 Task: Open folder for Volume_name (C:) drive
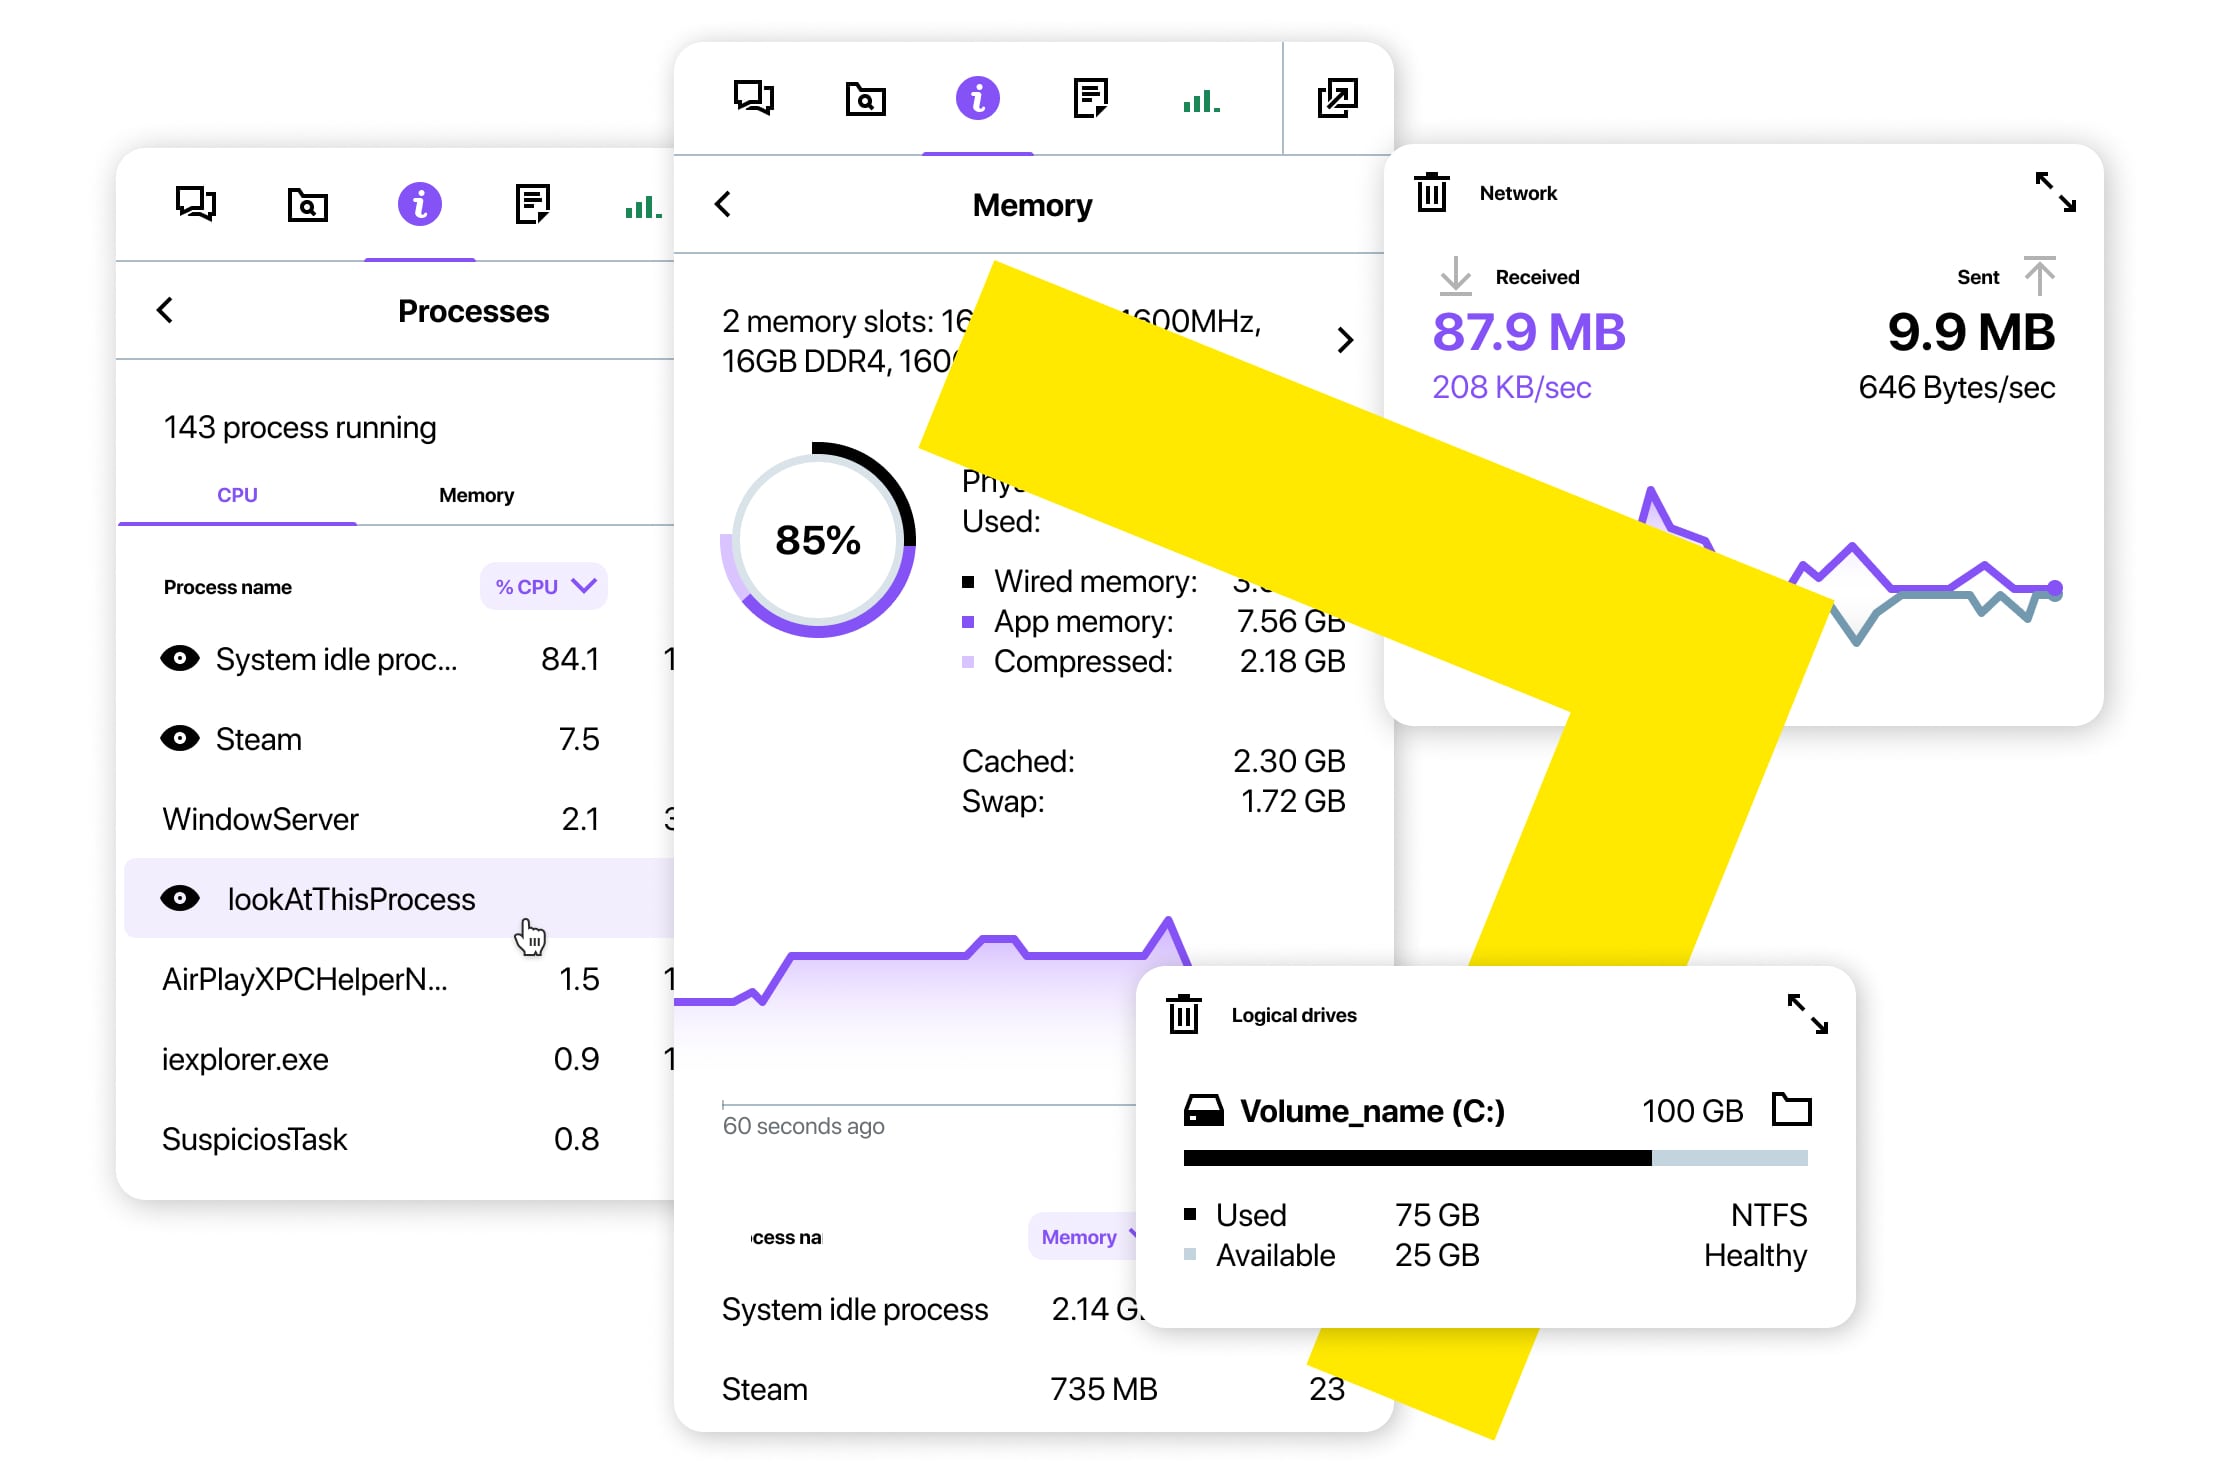tap(1791, 1109)
